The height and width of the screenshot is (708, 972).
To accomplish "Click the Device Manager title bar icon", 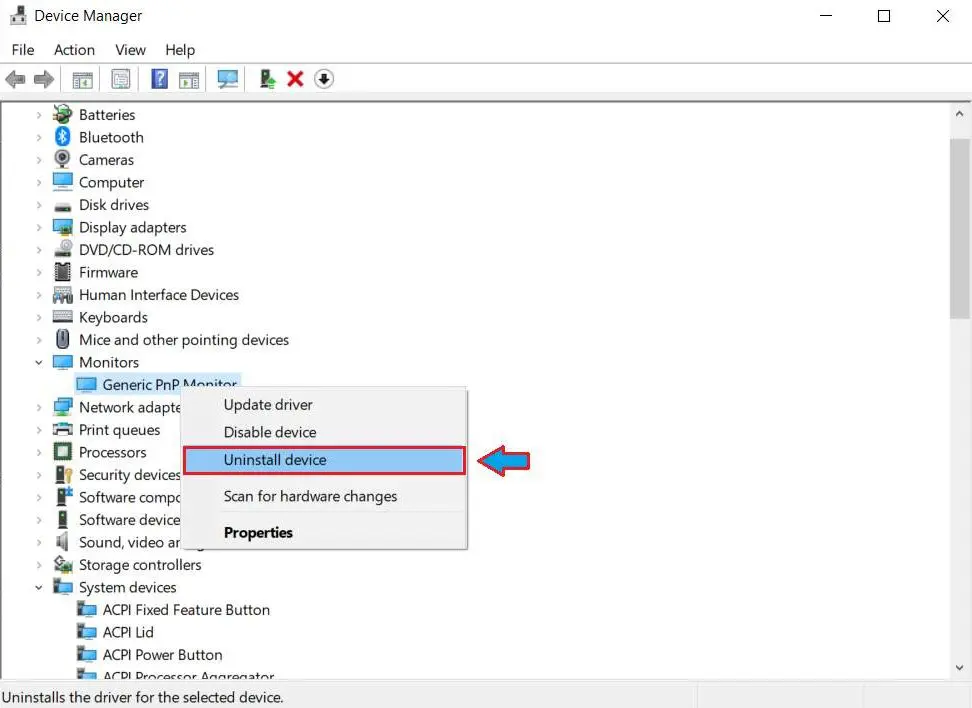I will click(18, 15).
